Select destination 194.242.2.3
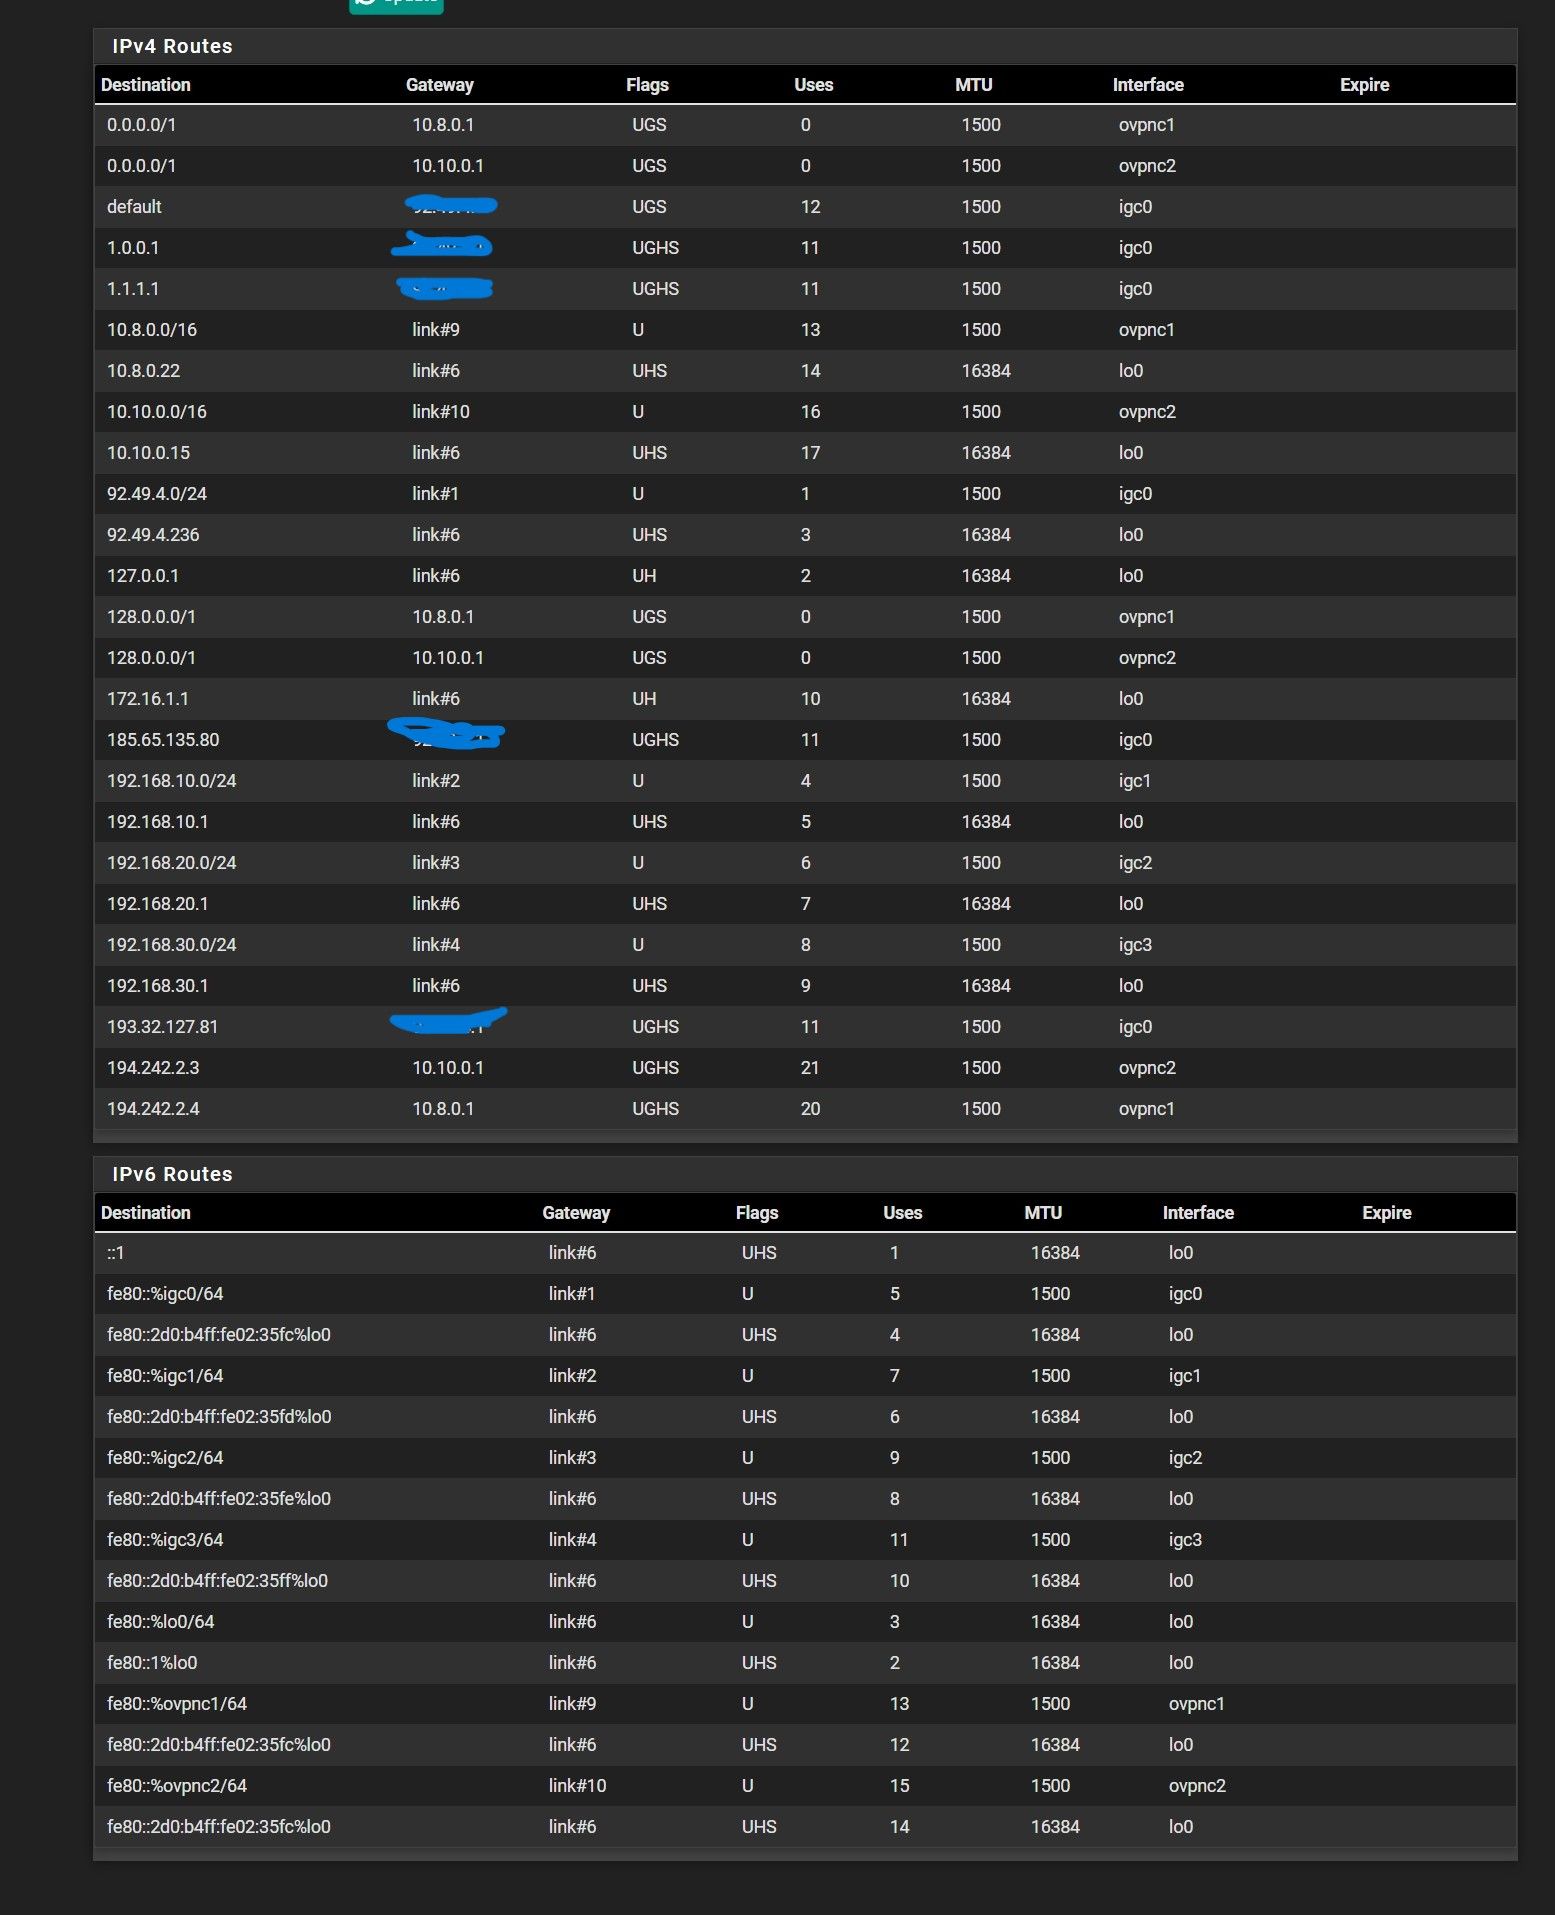 [153, 1068]
